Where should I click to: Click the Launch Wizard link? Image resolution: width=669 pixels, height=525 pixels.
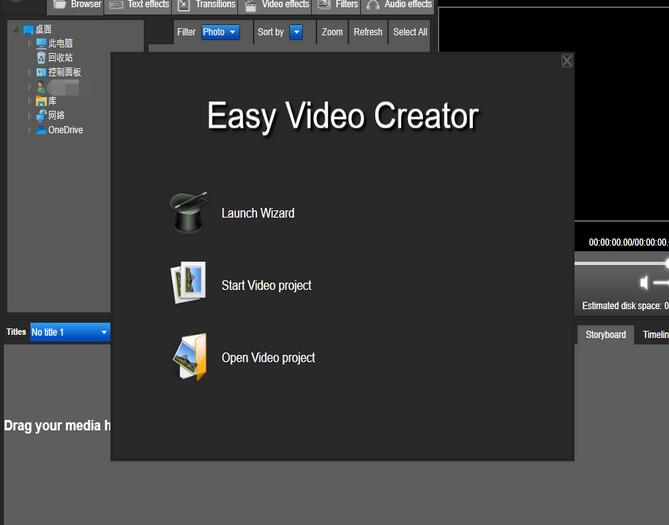(258, 213)
